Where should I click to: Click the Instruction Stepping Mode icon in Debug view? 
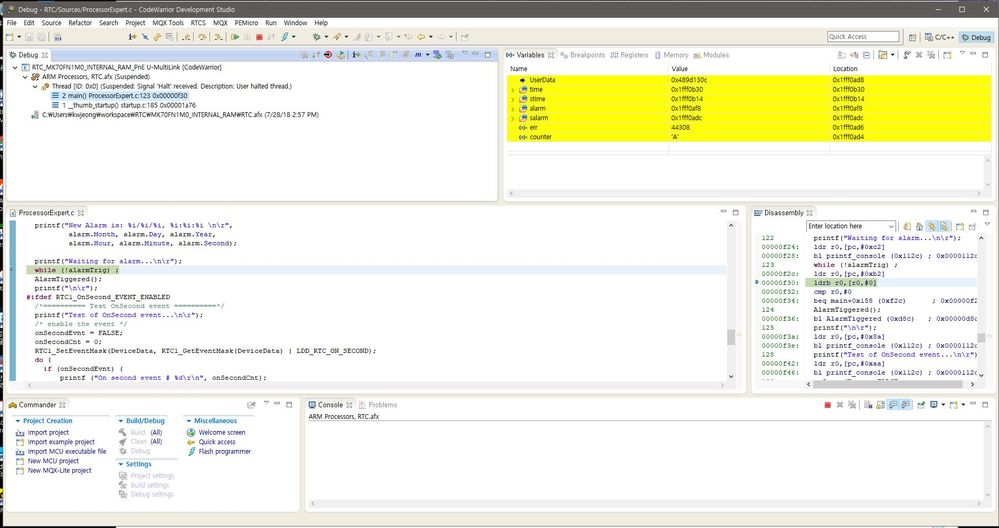point(356,55)
